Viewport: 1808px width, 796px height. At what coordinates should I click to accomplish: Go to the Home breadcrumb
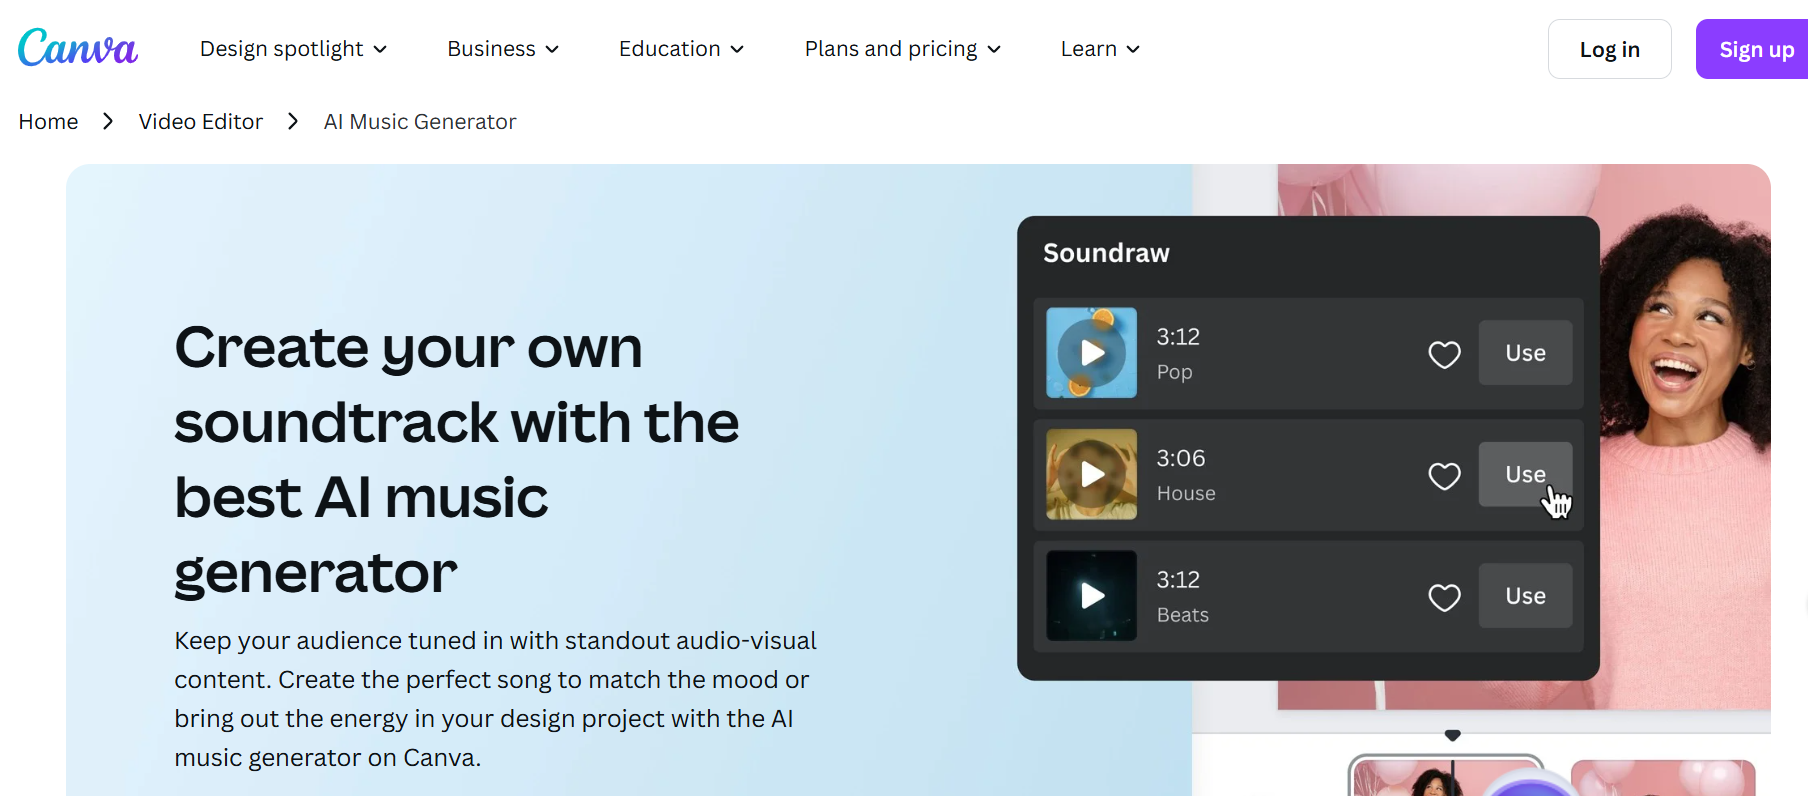coord(48,122)
